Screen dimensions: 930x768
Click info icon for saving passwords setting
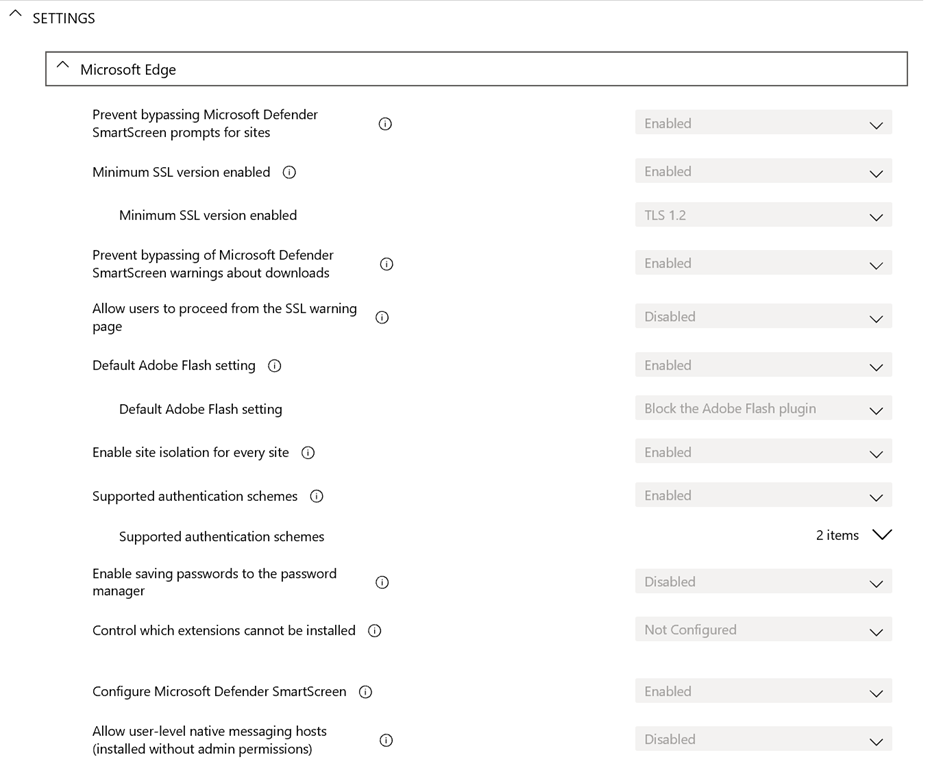click(x=381, y=582)
